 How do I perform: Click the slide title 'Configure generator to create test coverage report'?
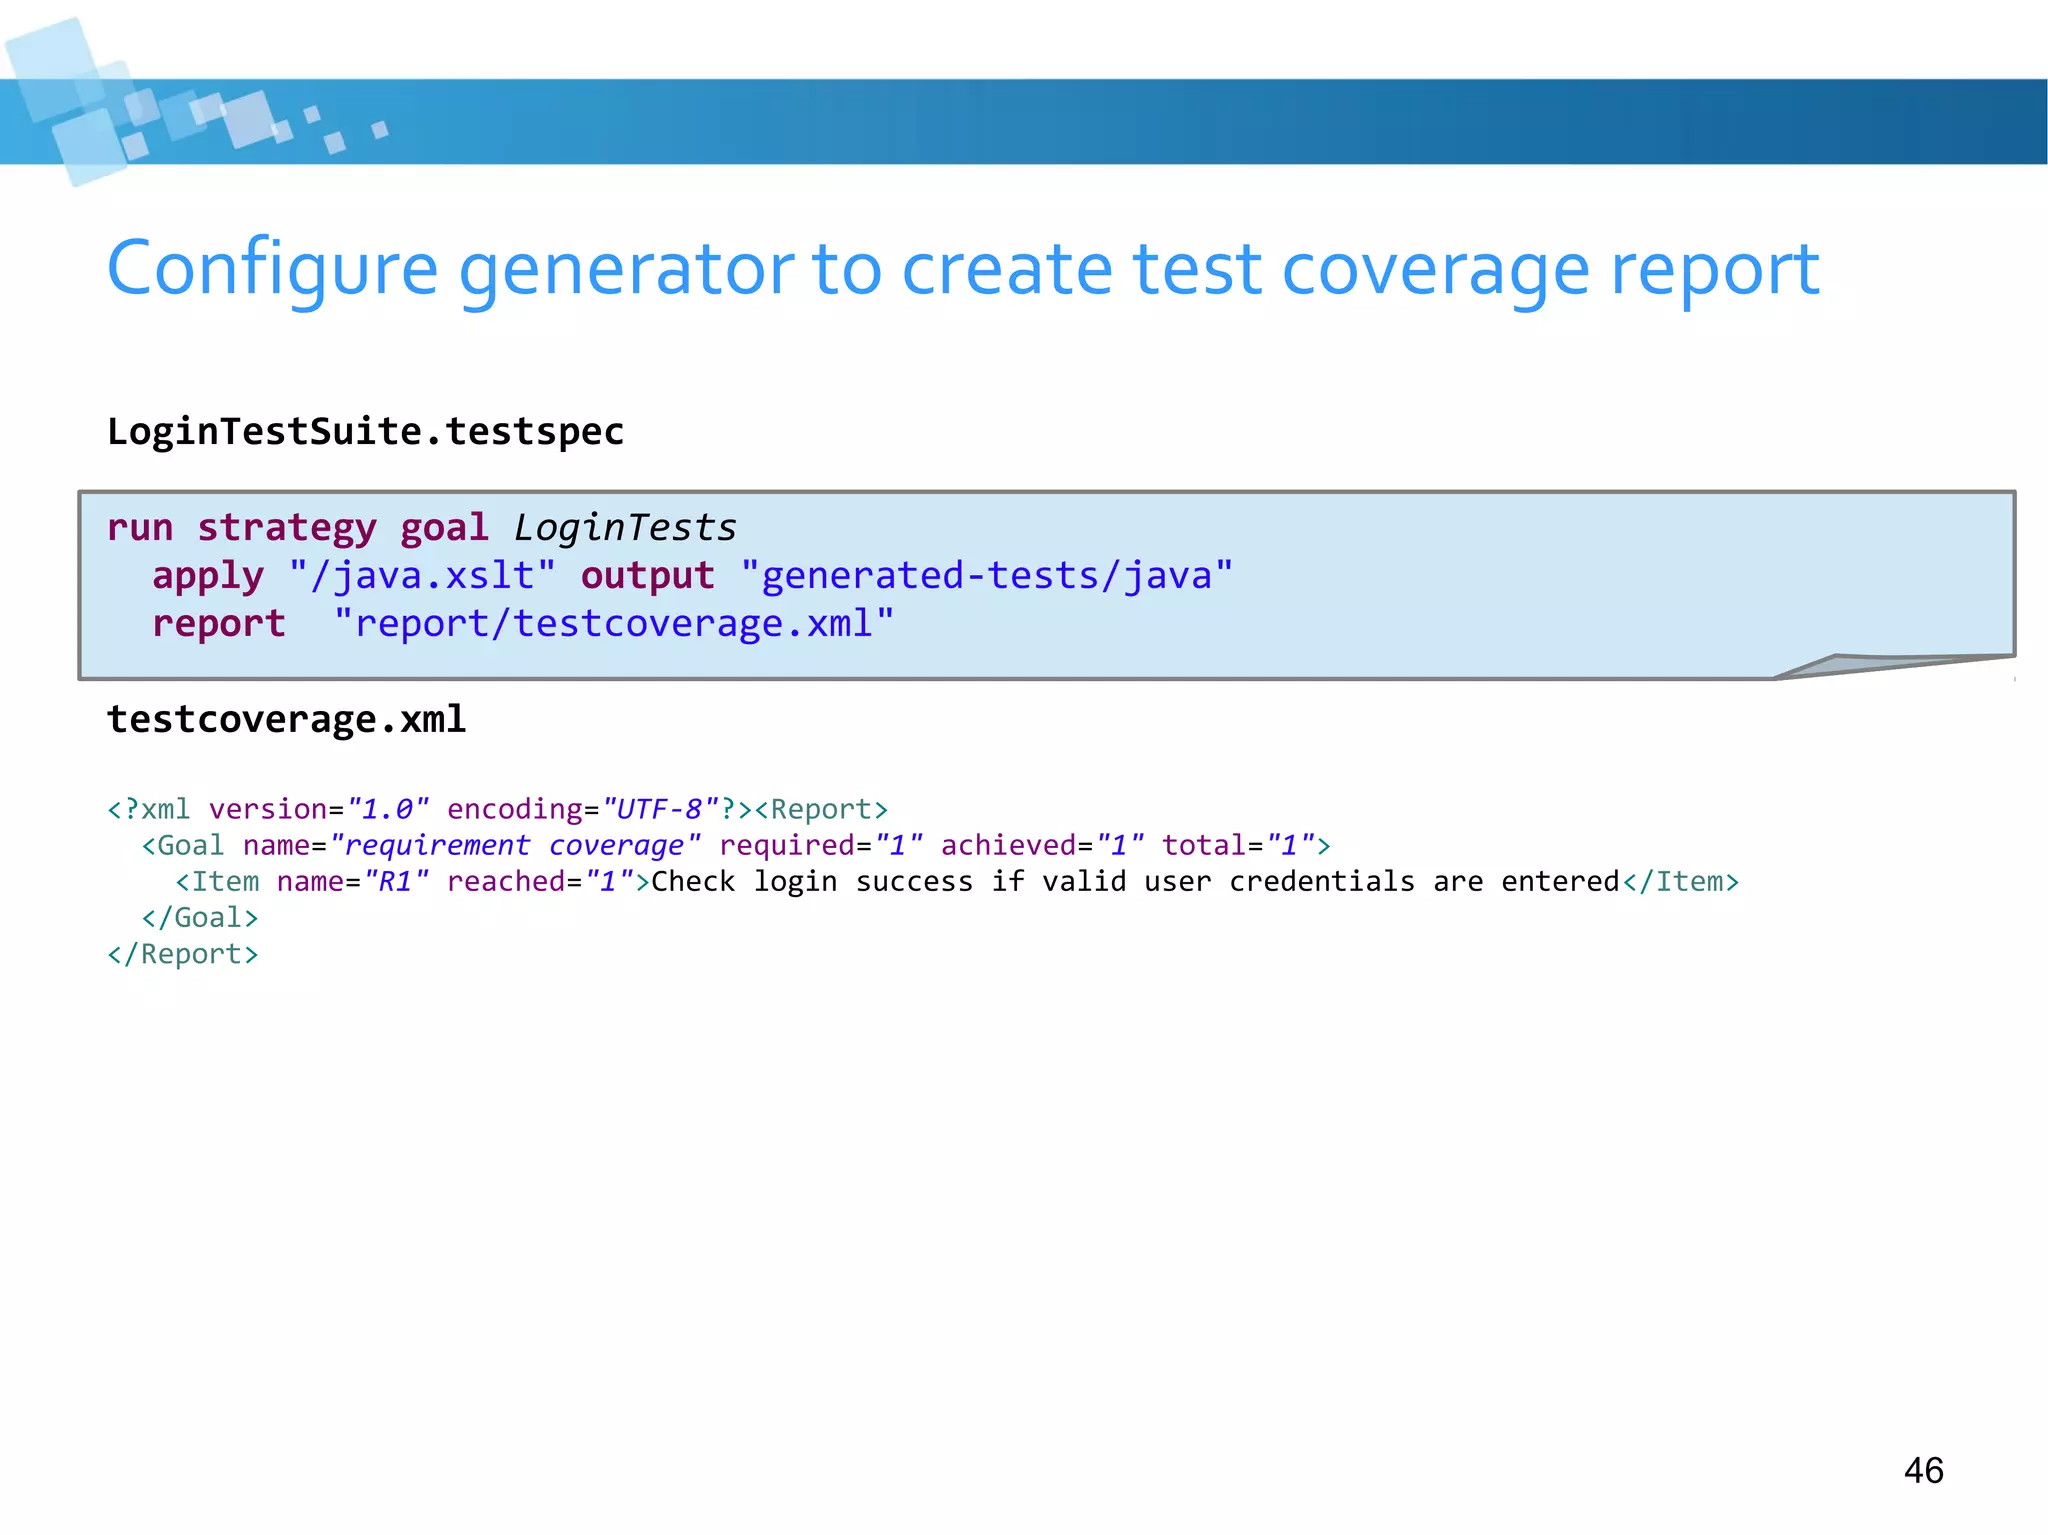coord(963,270)
